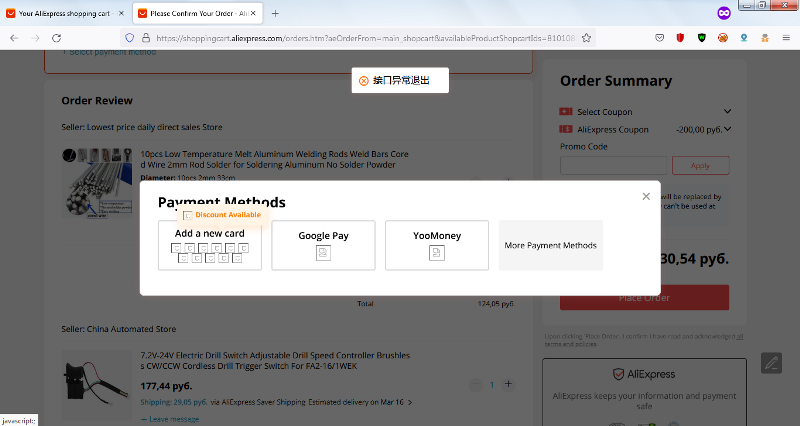Save page to Pocket
800x426 pixels.
660,38
